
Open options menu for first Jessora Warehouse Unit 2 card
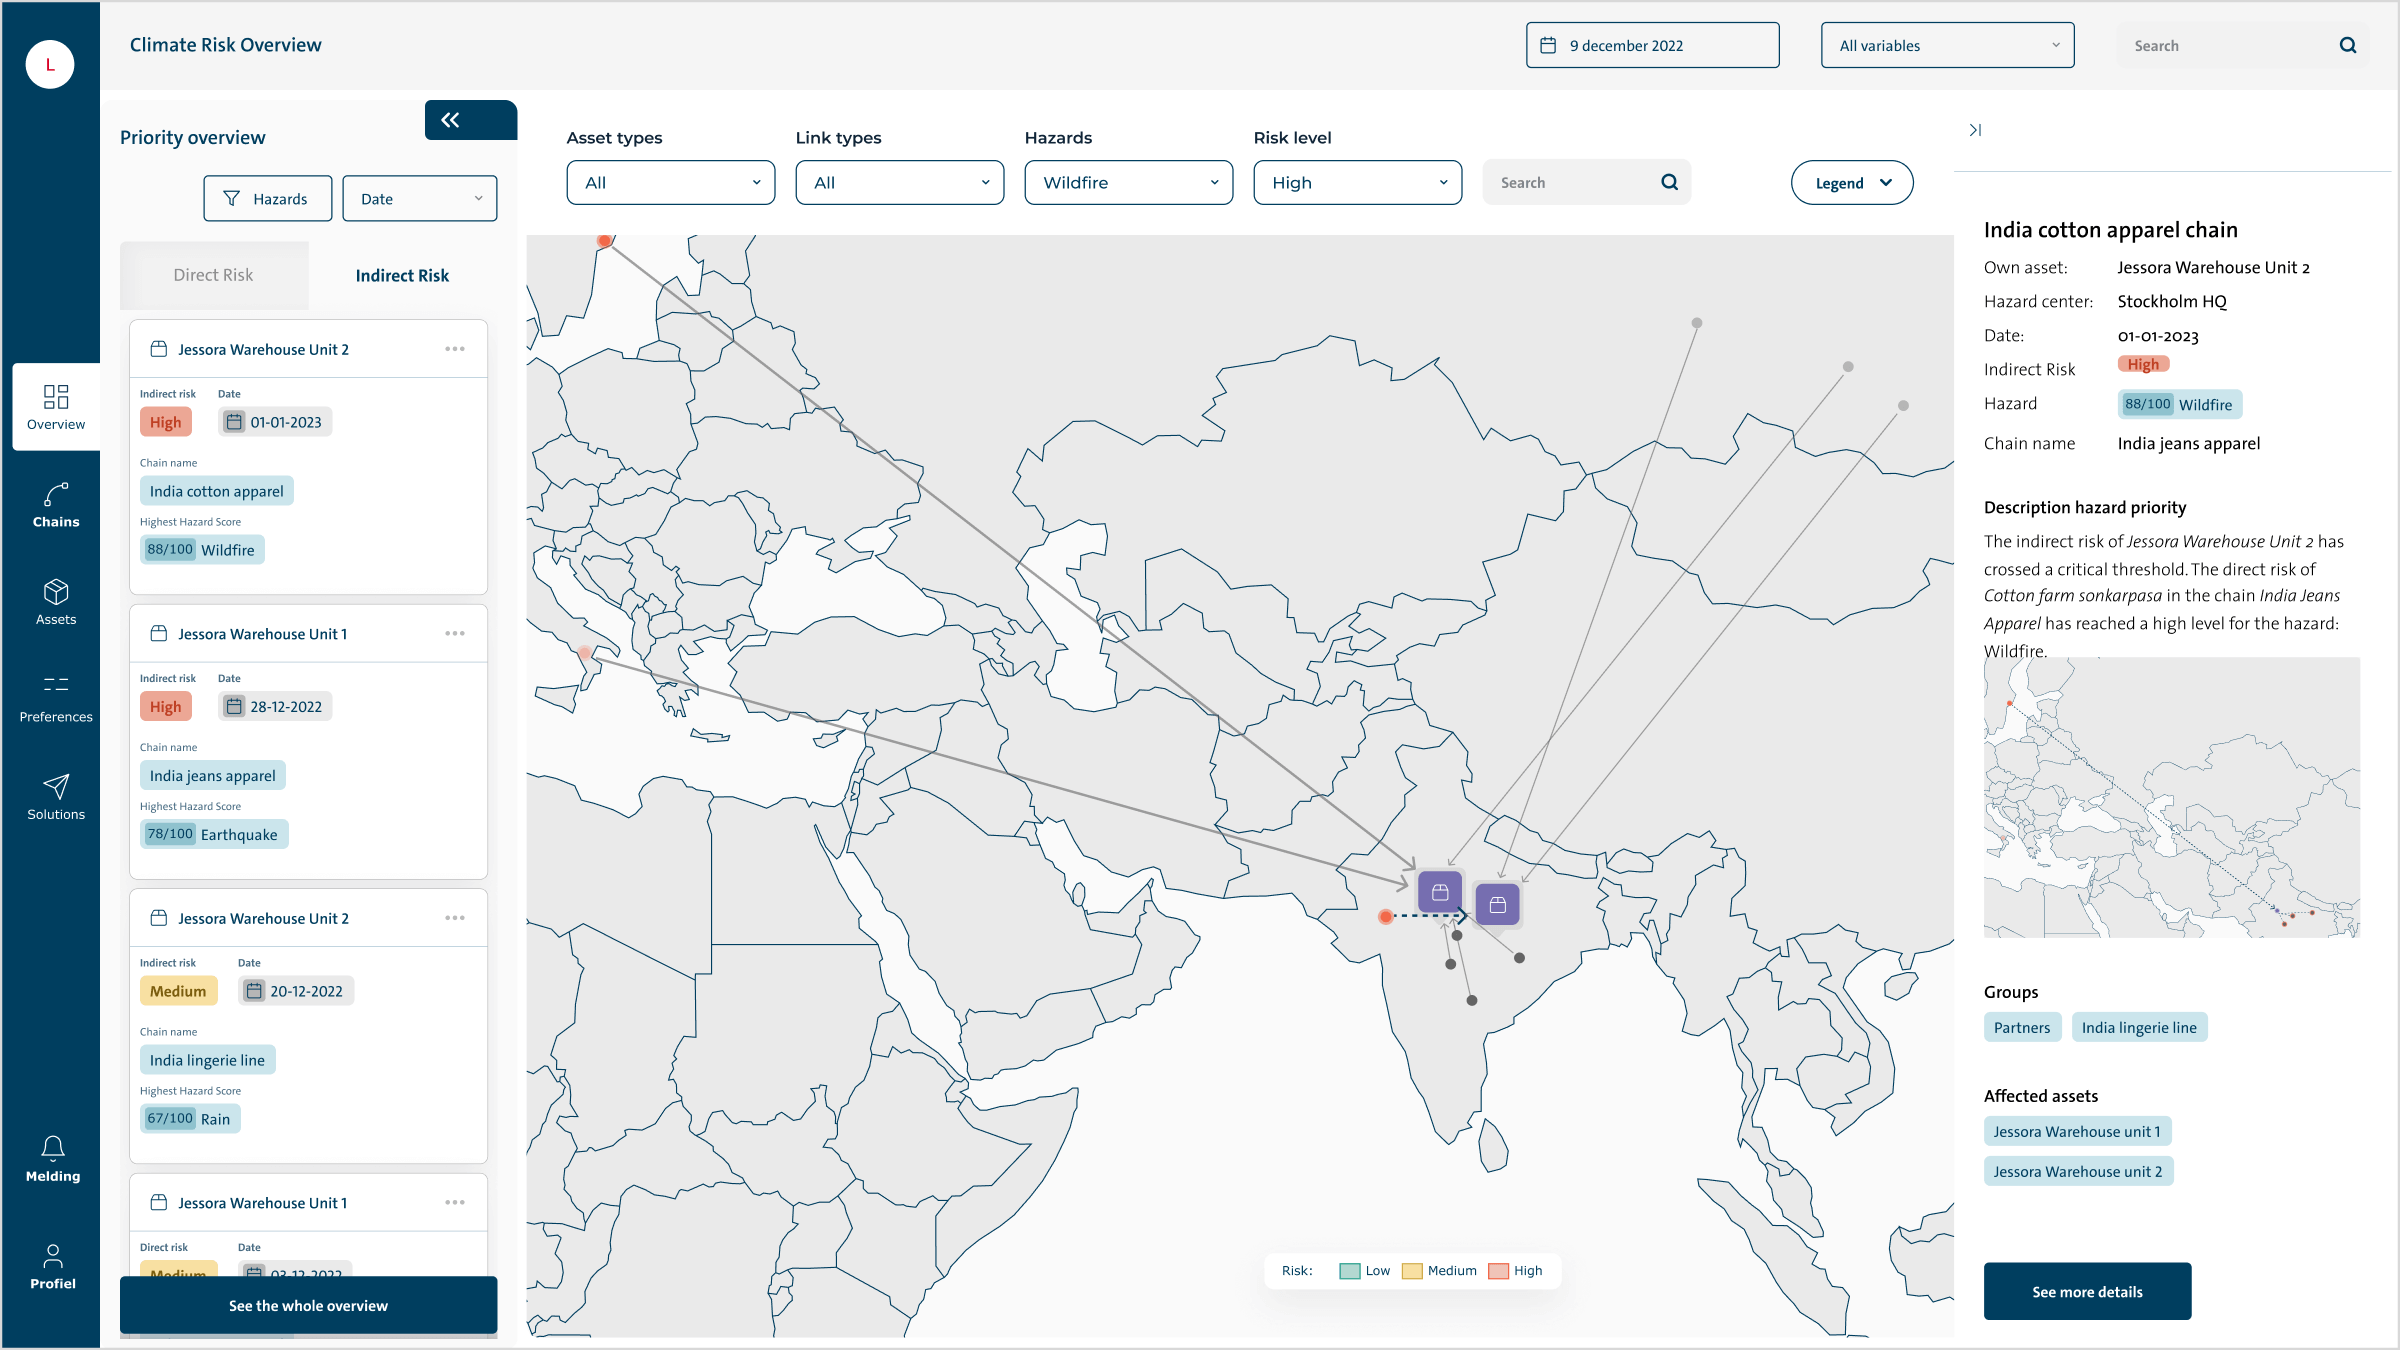click(x=455, y=349)
